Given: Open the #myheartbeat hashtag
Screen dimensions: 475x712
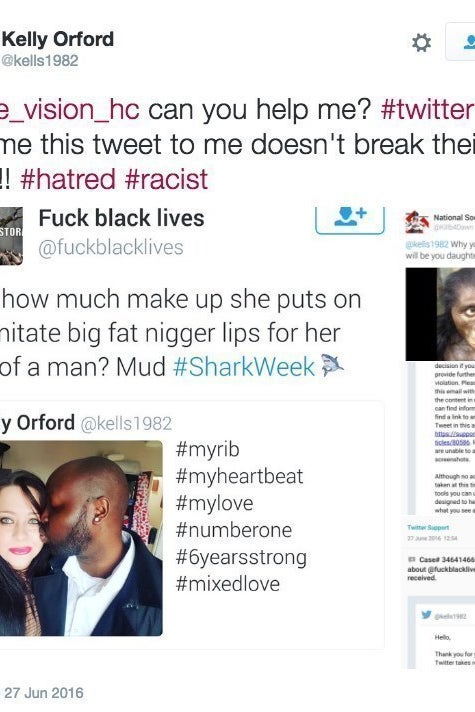Looking at the screenshot, I should (239, 476).
